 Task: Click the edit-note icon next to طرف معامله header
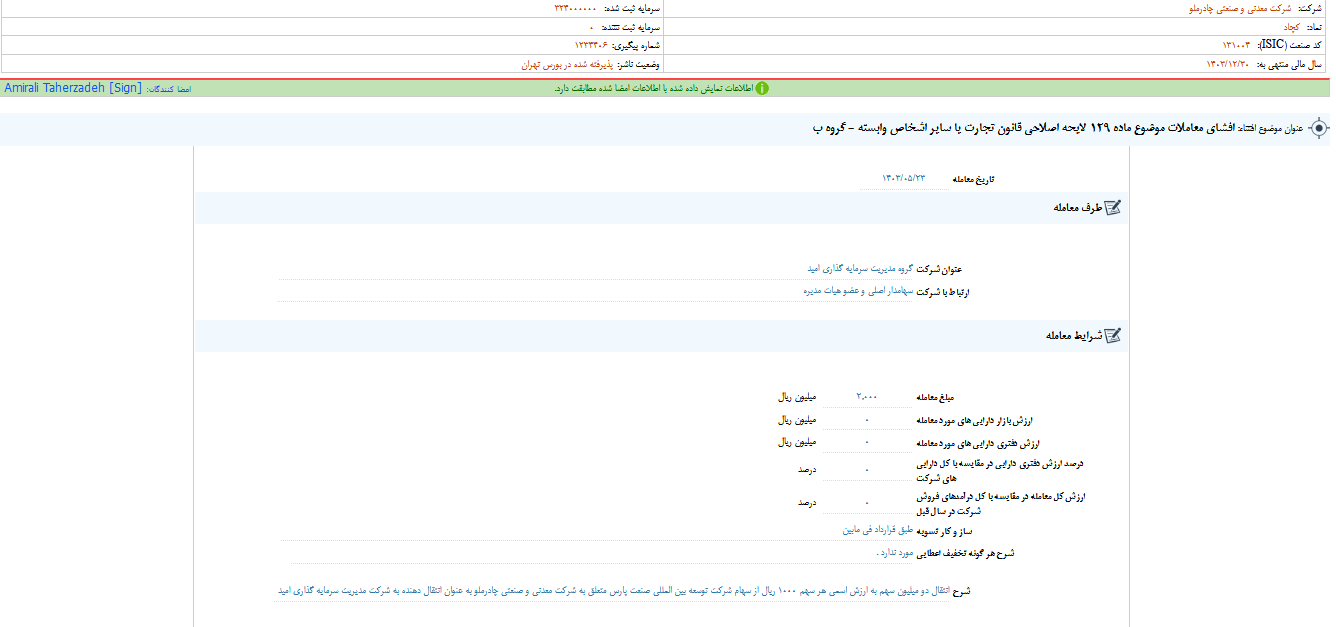click(x=1113, y=208)
